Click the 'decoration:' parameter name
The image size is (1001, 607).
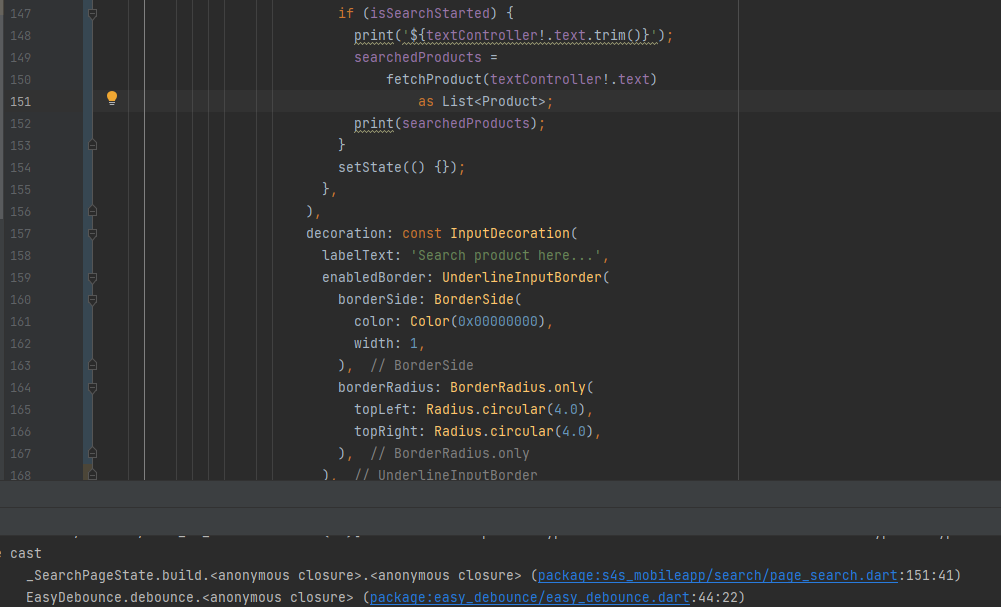pyautogui.click(x=350, y=234)
